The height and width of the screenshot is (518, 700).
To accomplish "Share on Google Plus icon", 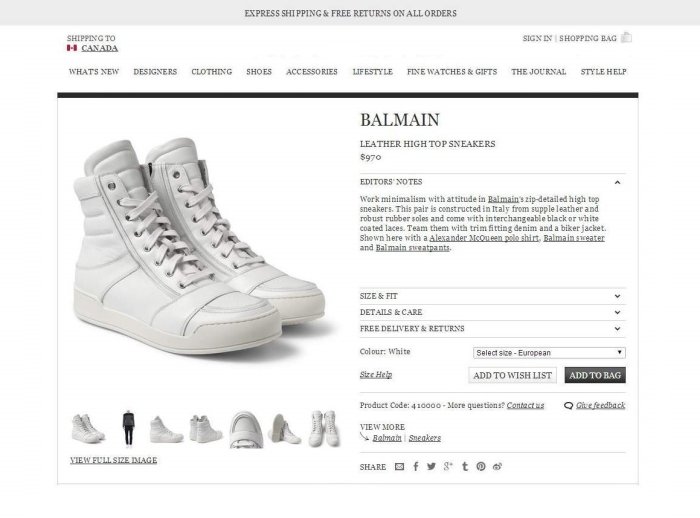I will pyautogui.click(x=449, y=466).
